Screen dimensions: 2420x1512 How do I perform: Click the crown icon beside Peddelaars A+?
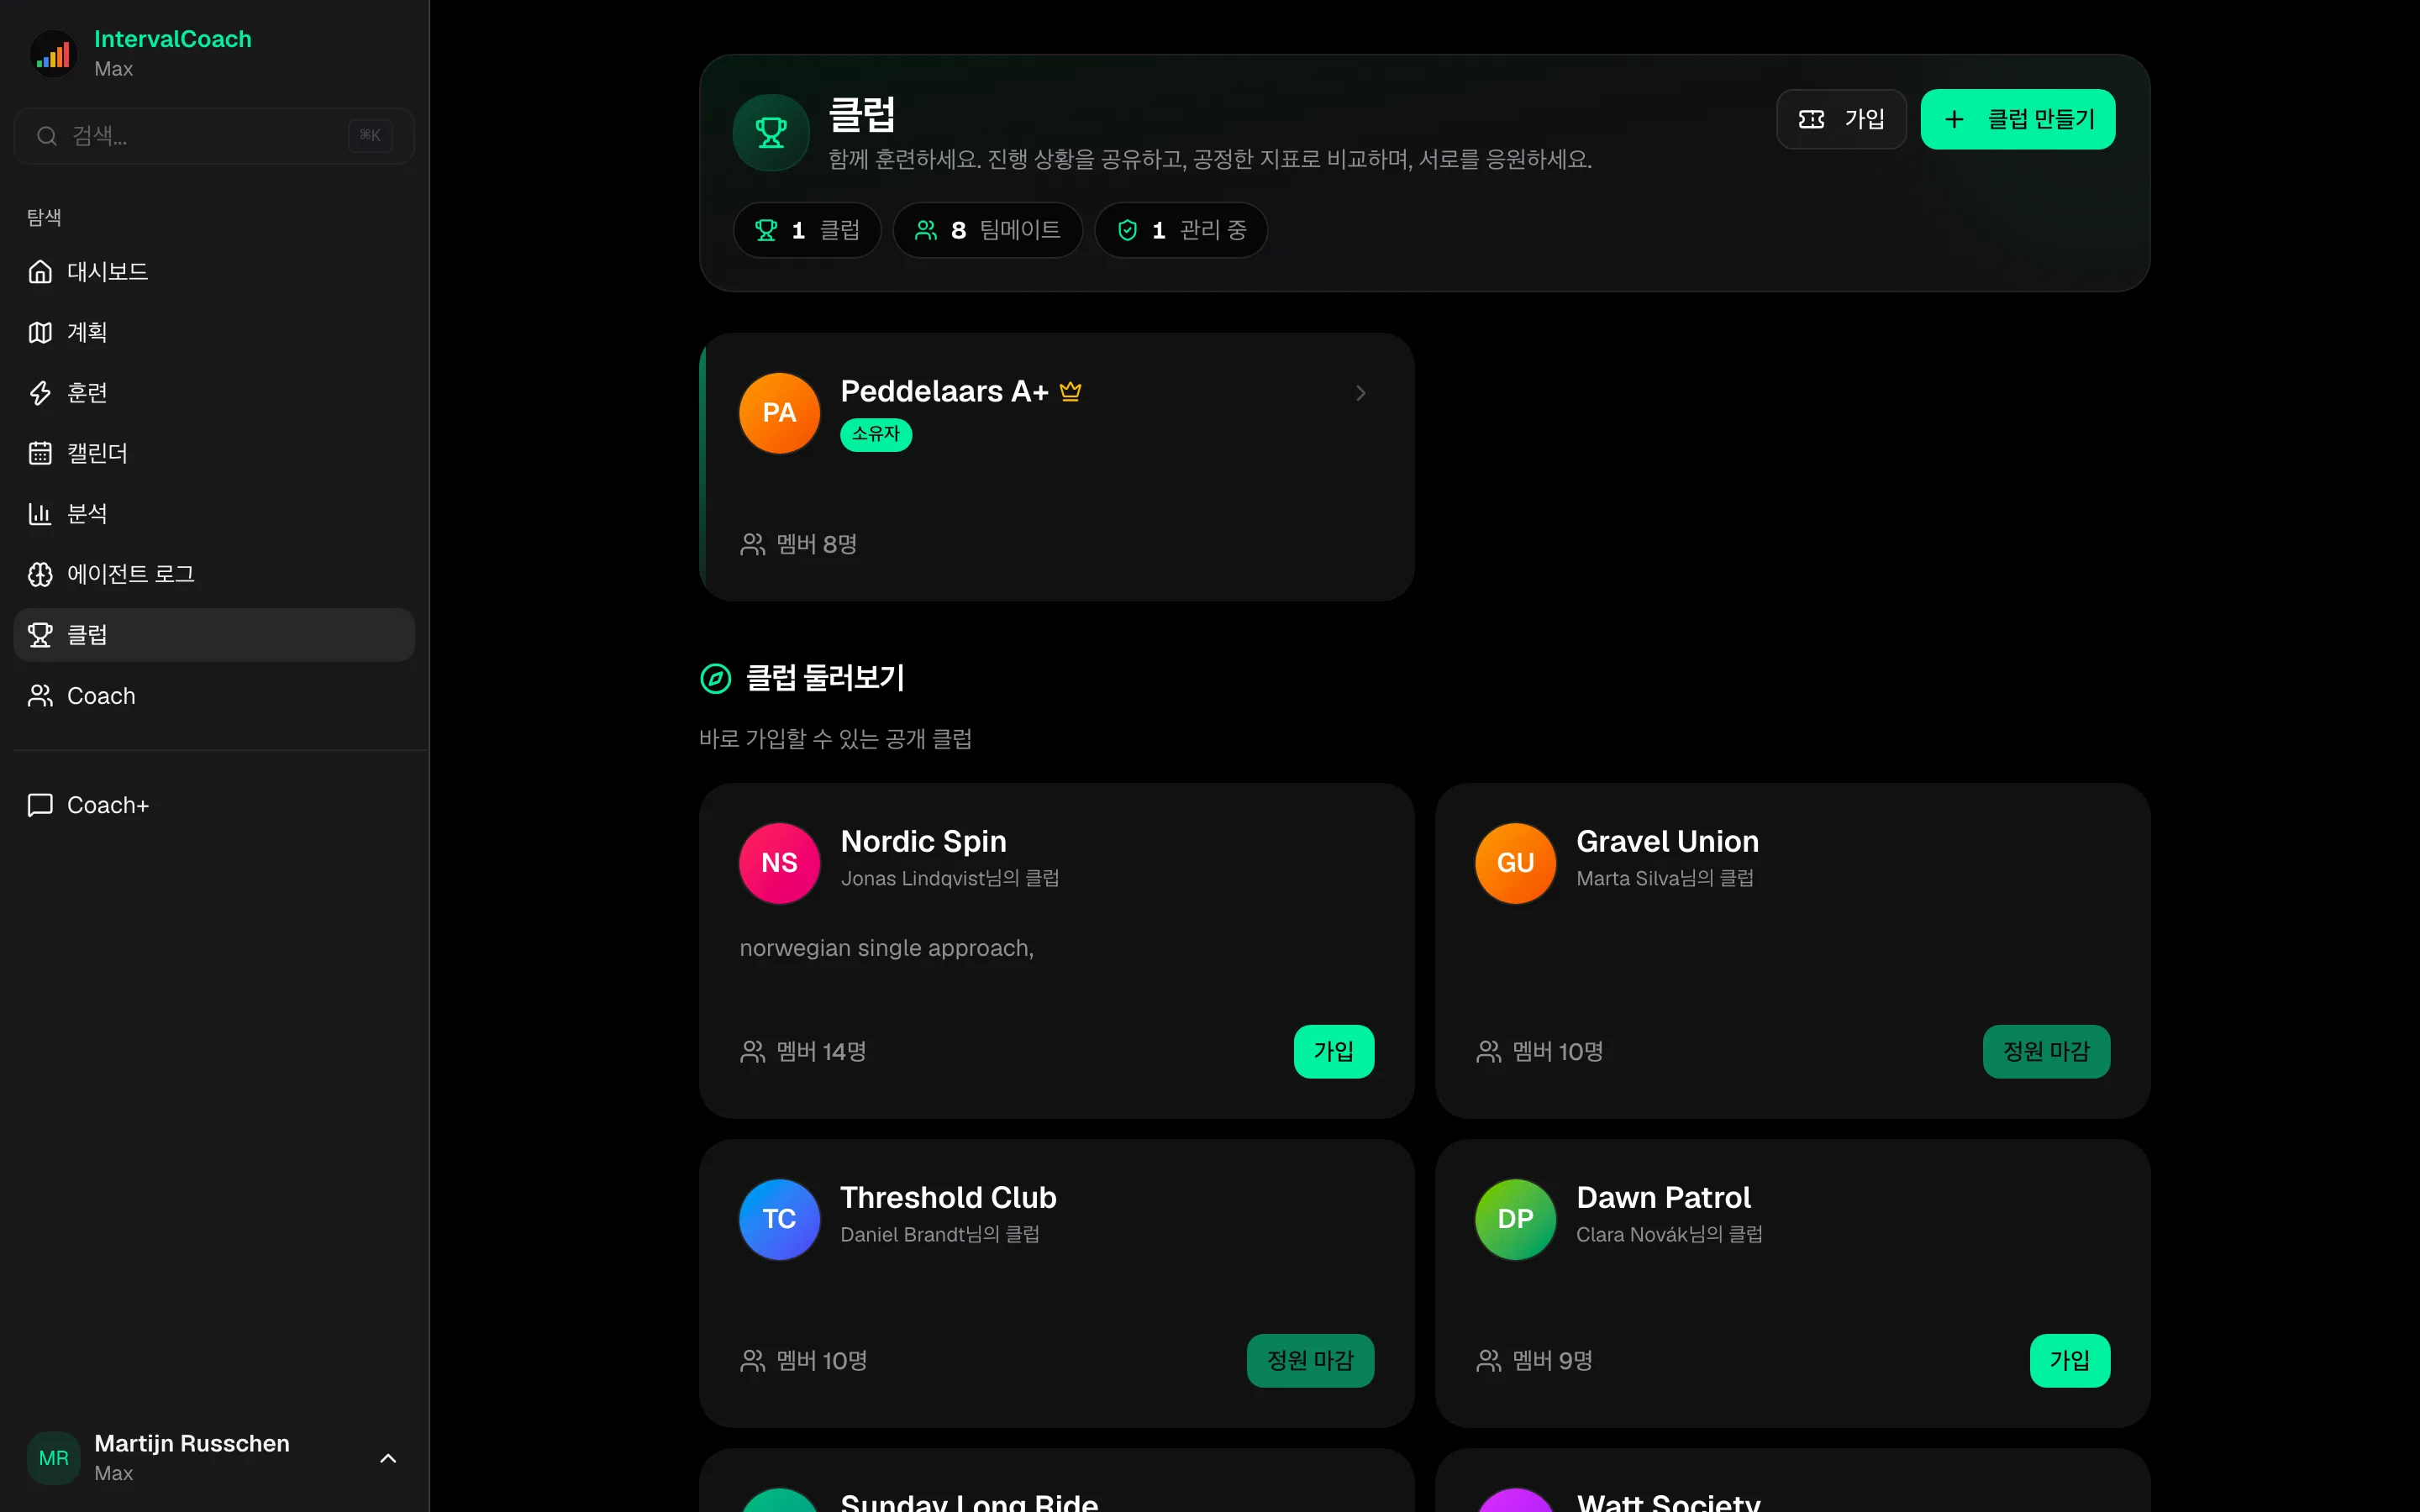point(1070,391)
